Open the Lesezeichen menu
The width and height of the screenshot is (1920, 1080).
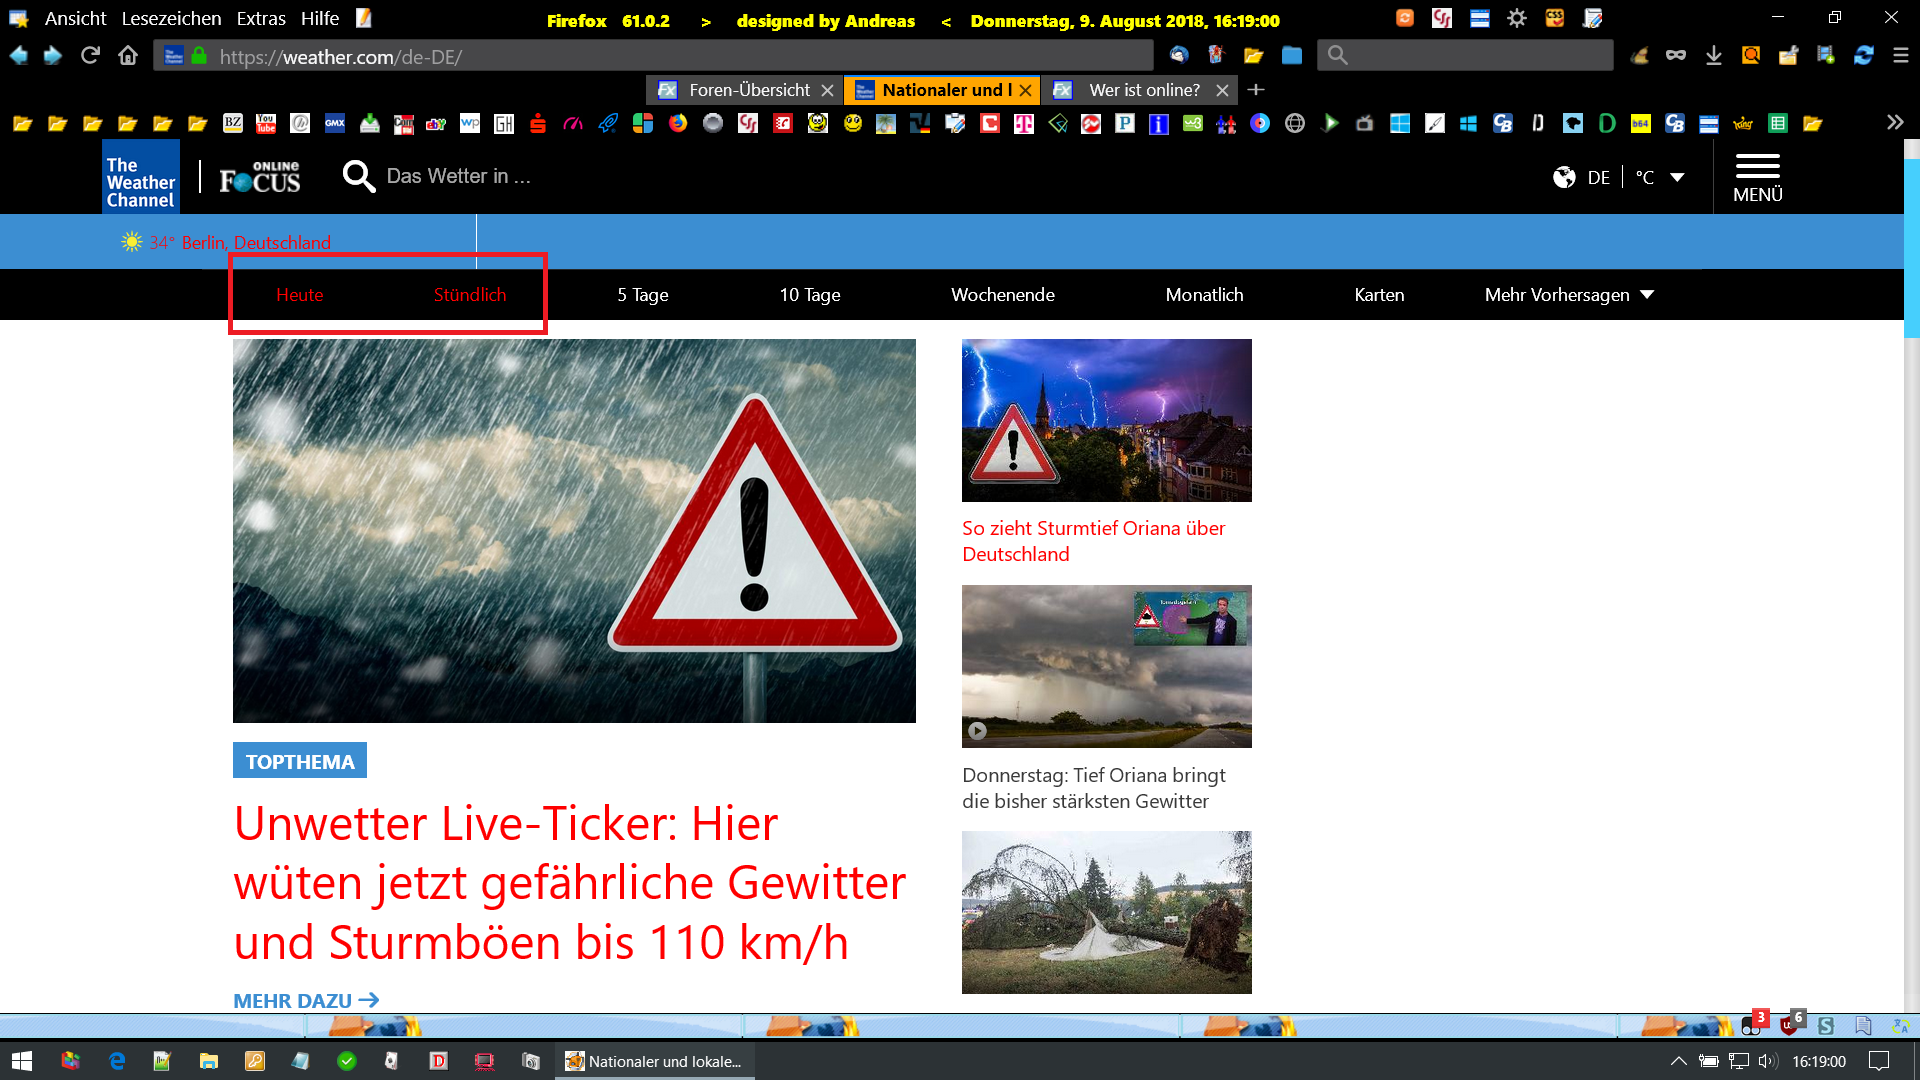click(171, 19)
